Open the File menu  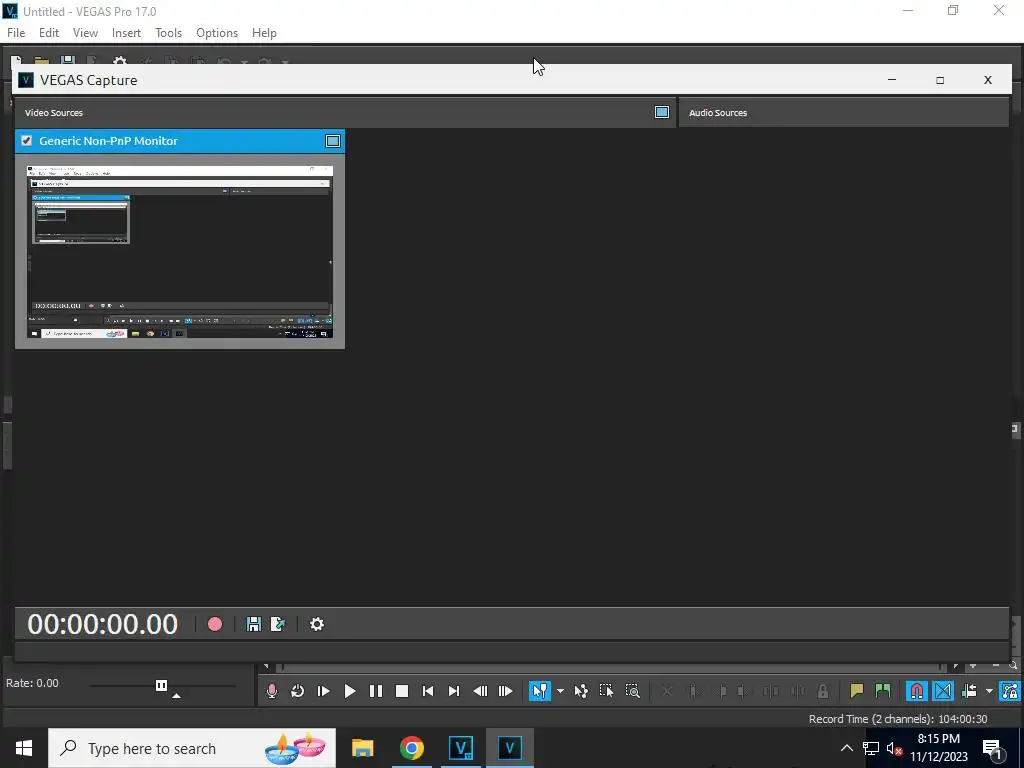click(x=16, y=33)
